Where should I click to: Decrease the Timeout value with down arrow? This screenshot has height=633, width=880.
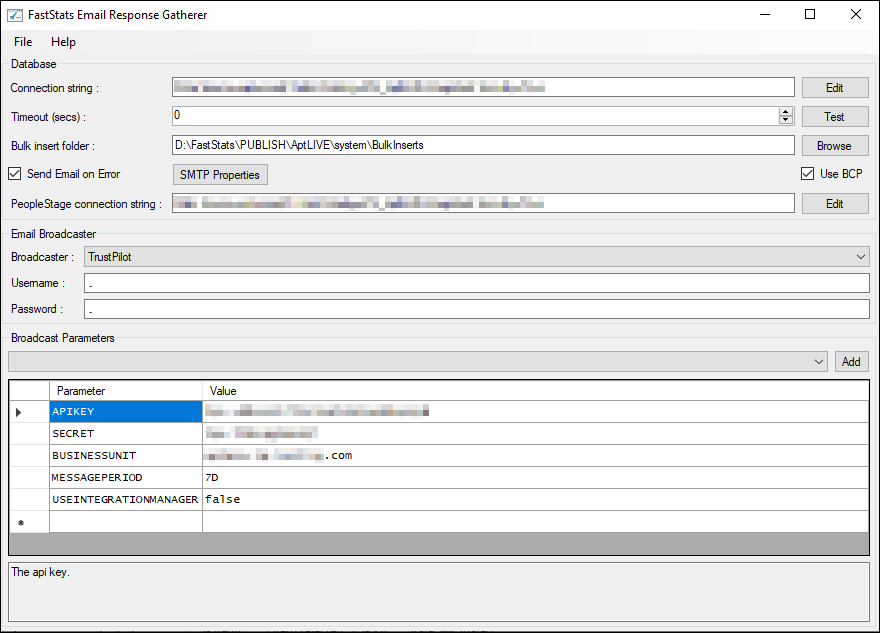tap(786, 120)
